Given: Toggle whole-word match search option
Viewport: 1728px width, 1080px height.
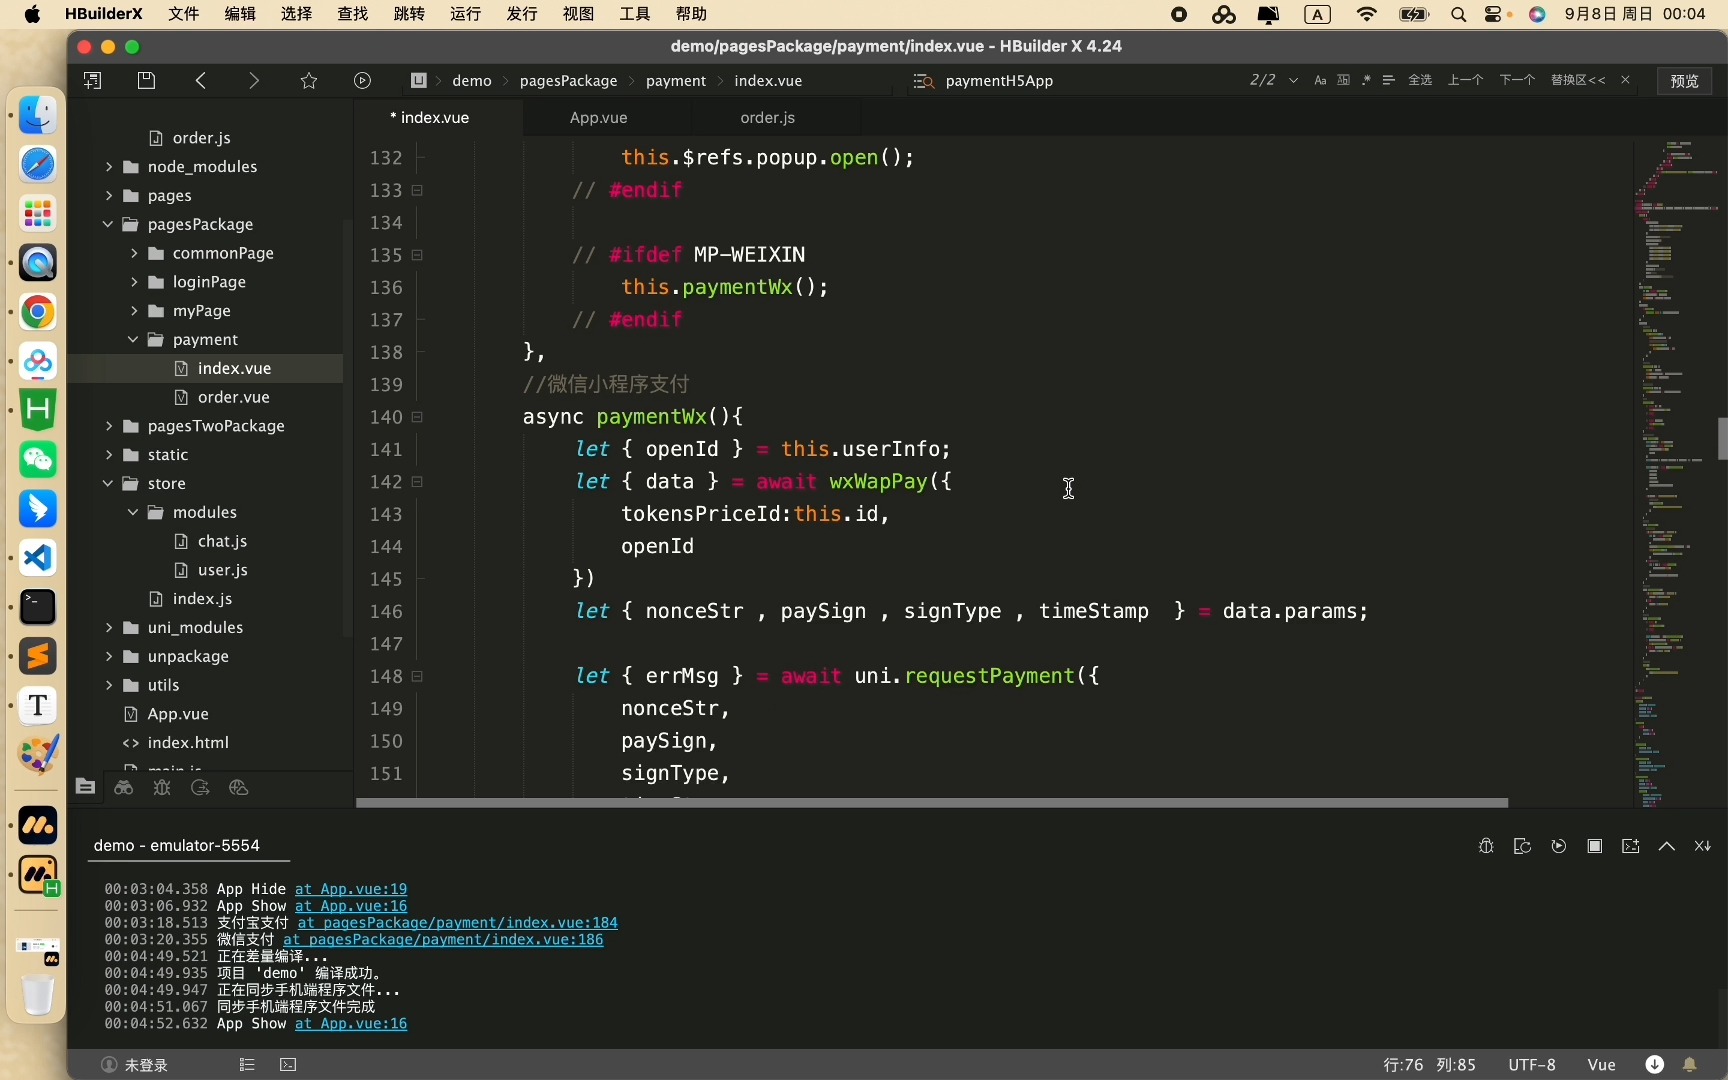Looking at the screenshot, I should [1343, 81].
